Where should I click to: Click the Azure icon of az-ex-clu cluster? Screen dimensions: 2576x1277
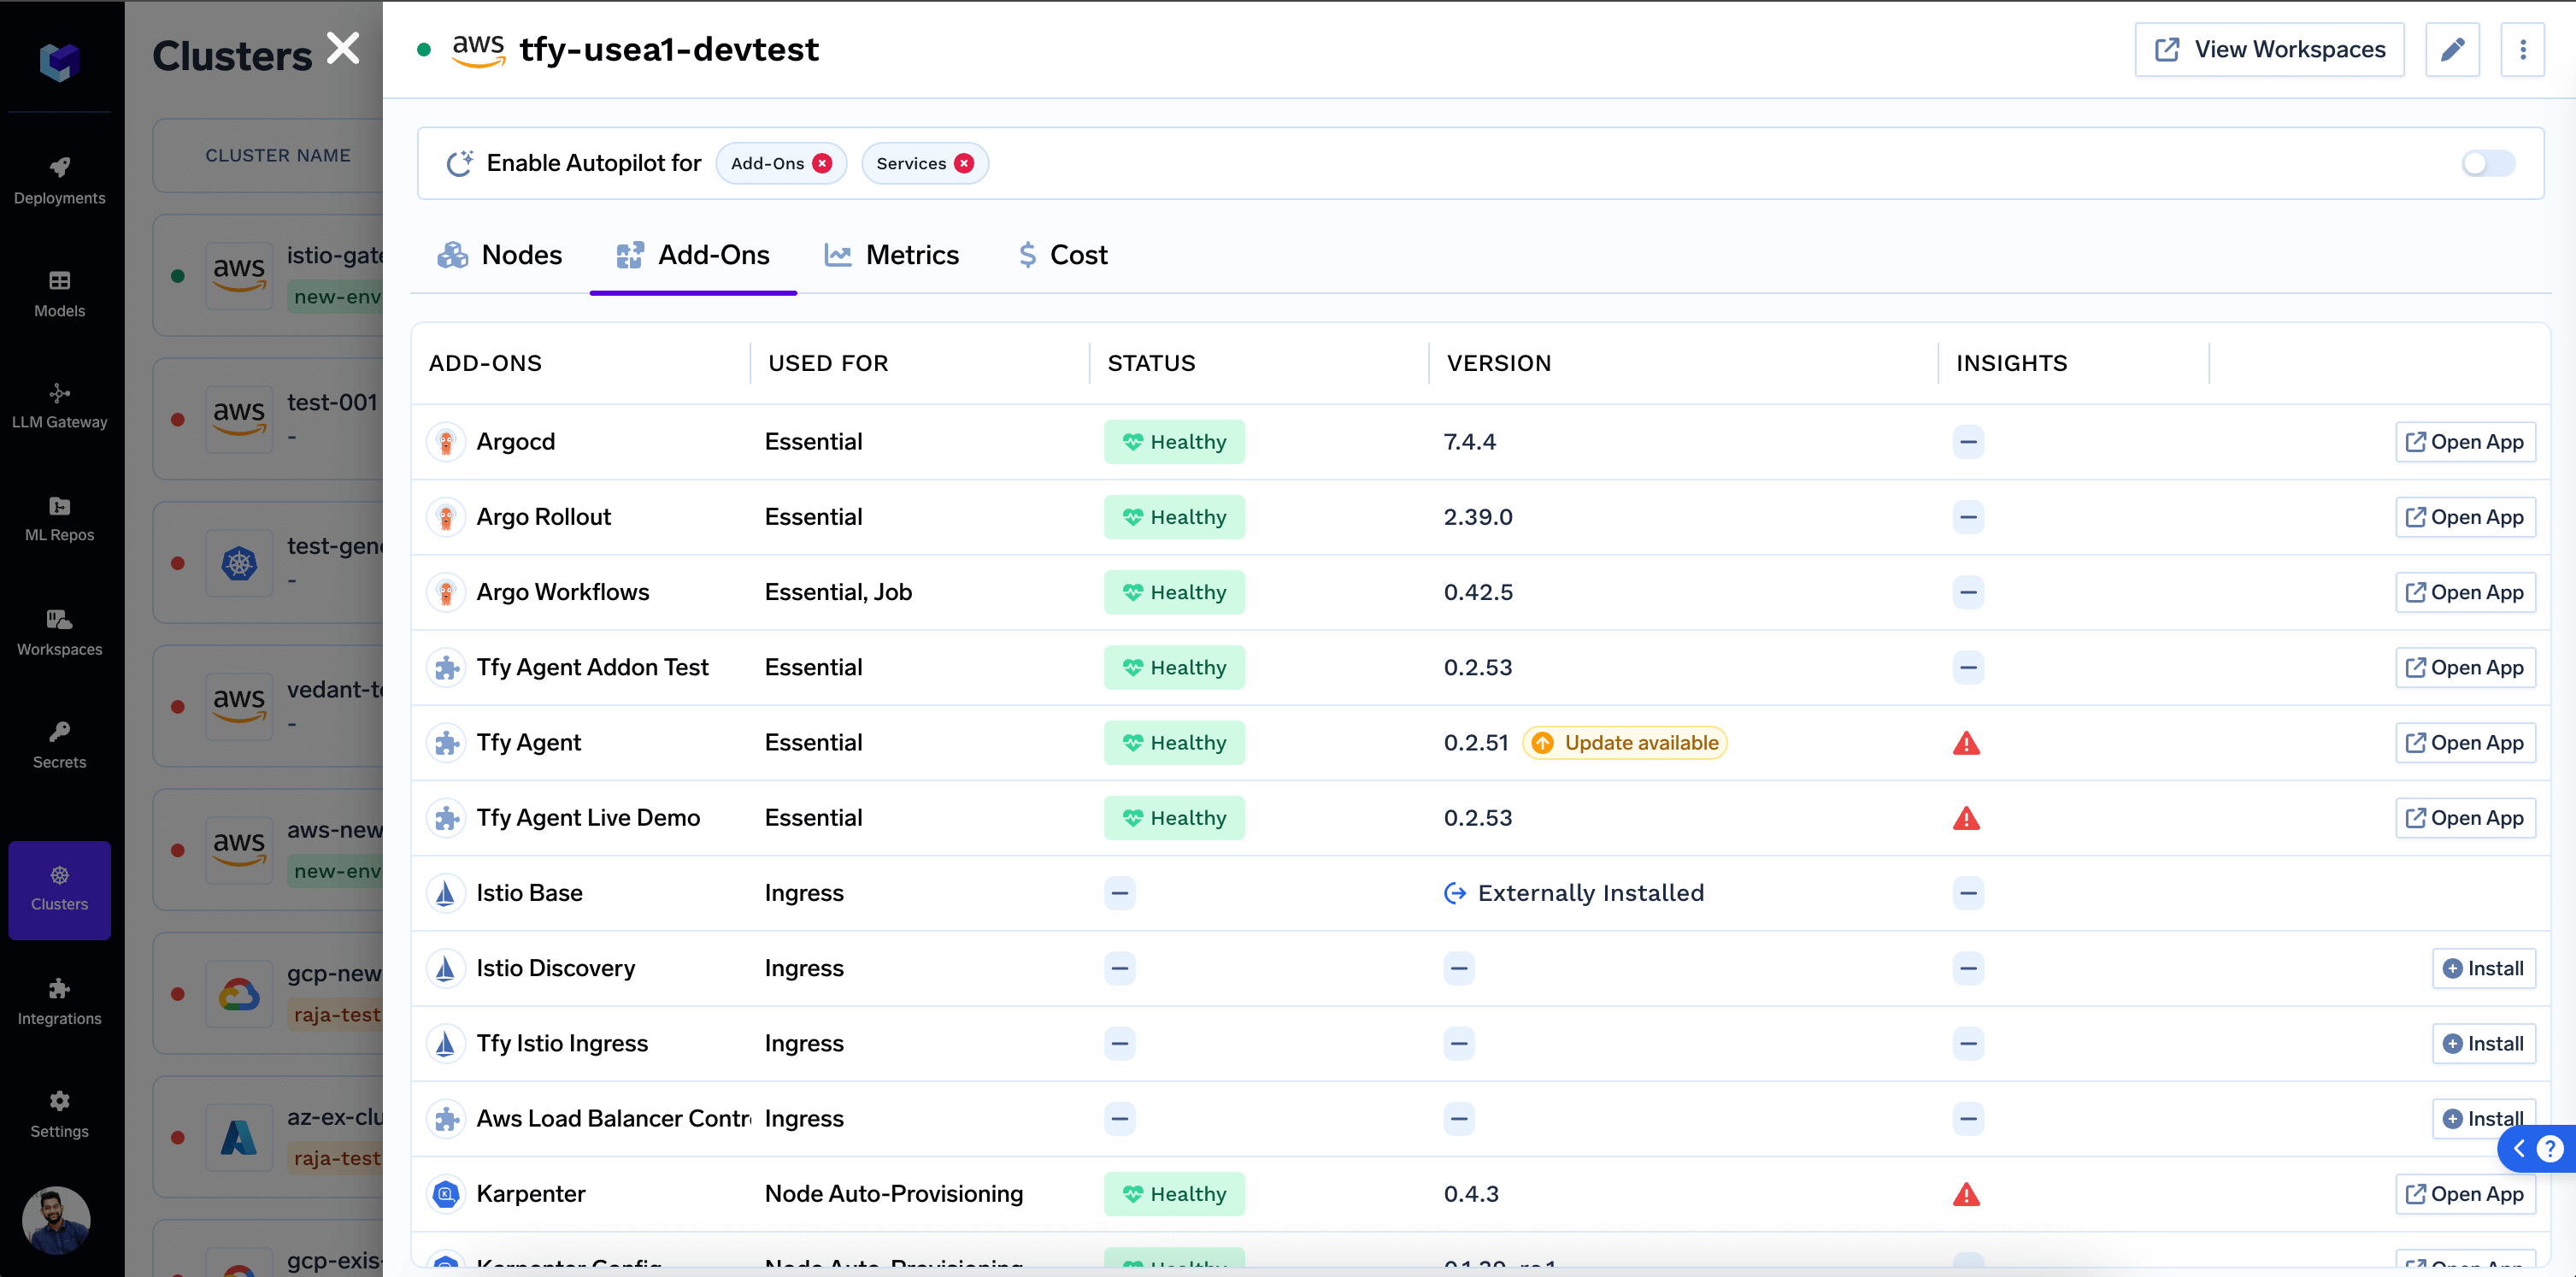coord(239,1137)
